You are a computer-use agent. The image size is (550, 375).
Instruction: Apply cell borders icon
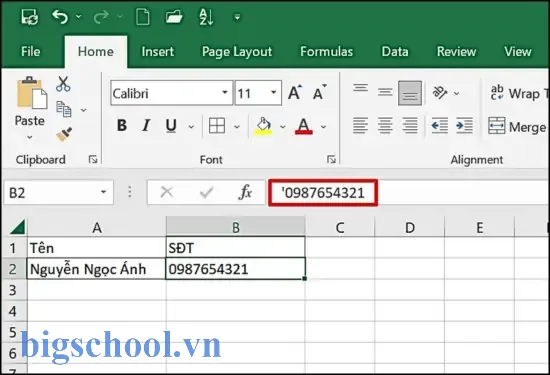point(217,126)
